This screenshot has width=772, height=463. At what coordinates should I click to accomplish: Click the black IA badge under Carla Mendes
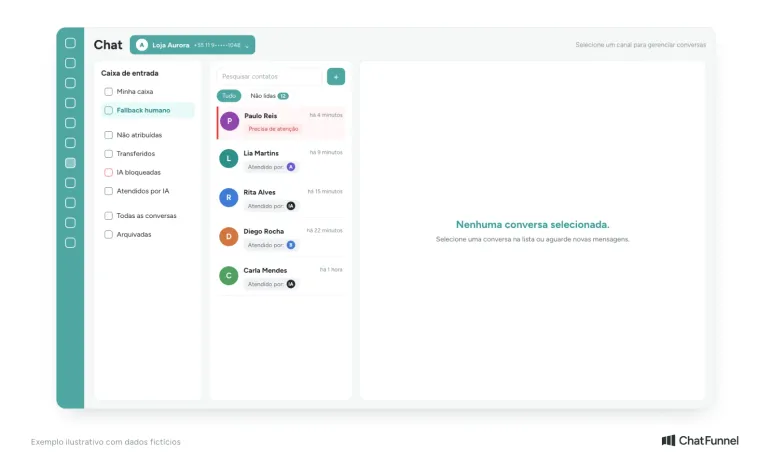point(291,284)
